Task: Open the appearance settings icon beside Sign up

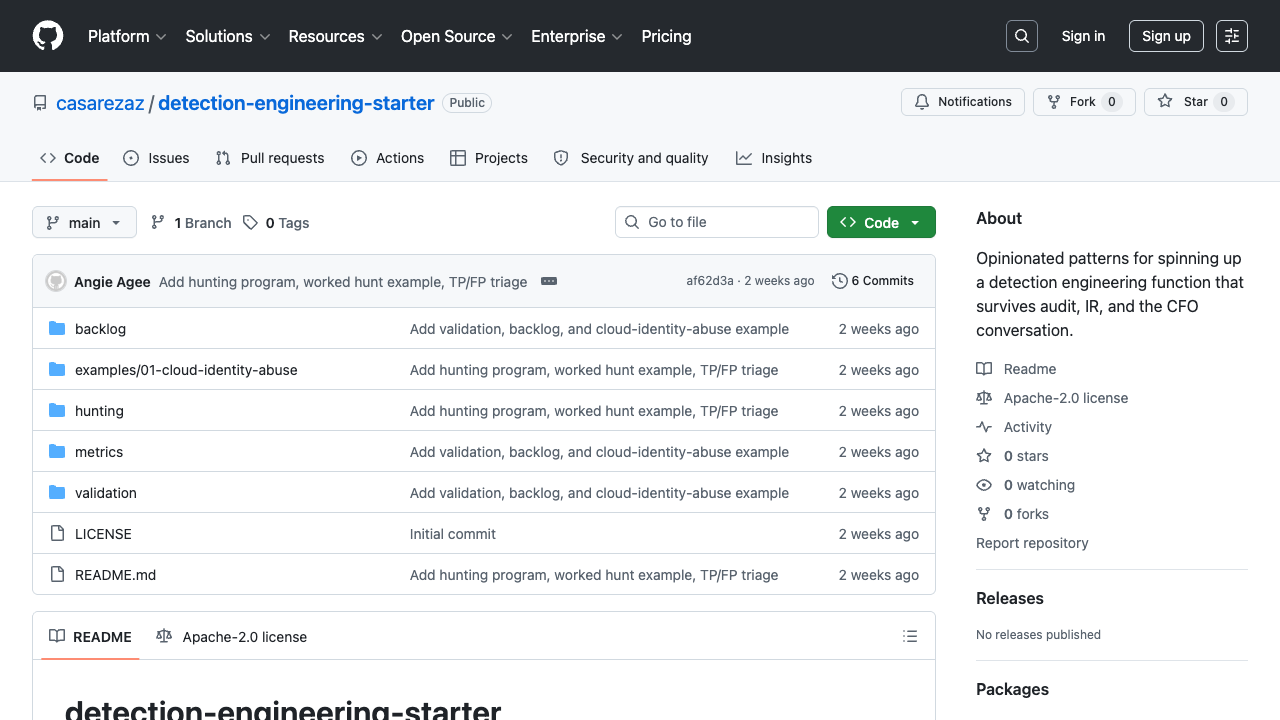Action: click(1232, 36)
